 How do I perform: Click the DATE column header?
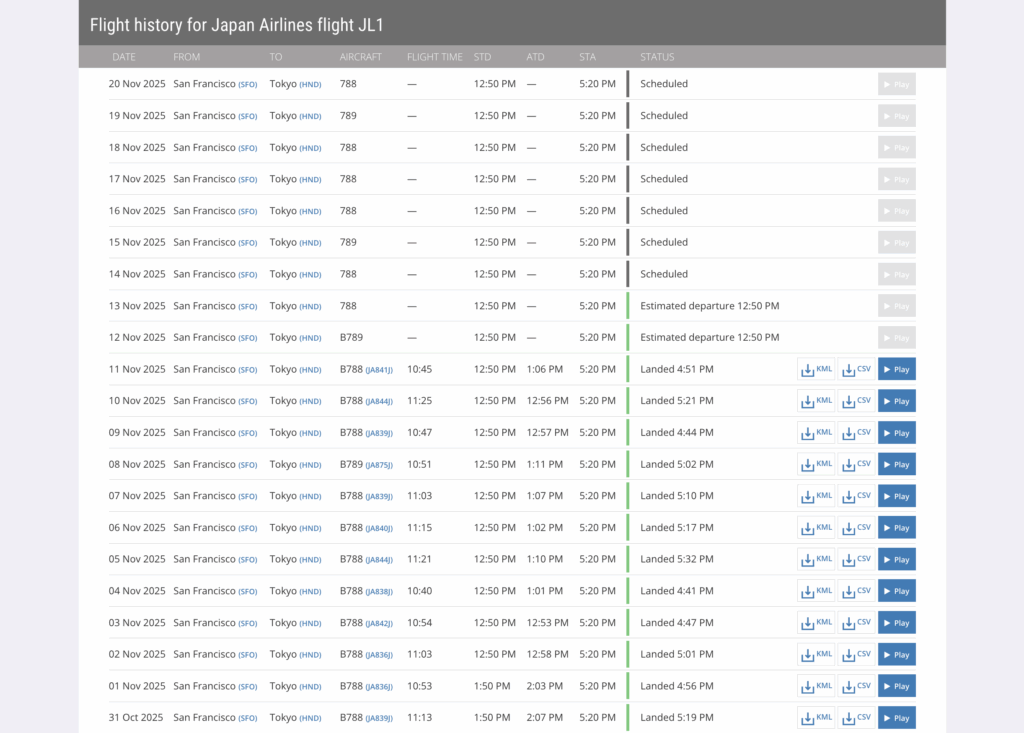124,57
